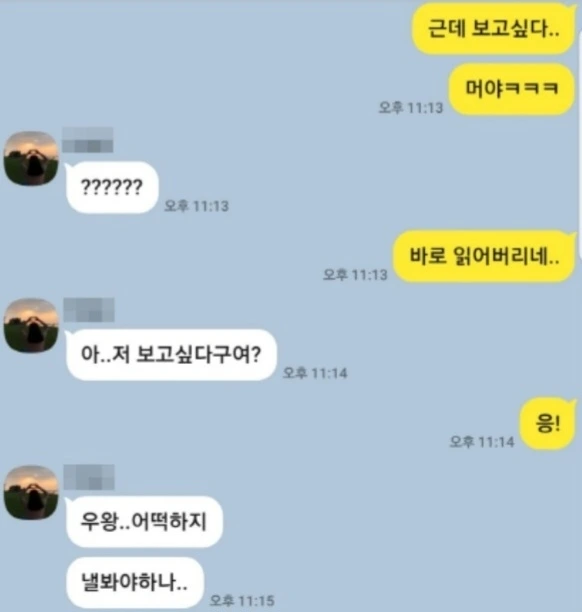Click the 오후 11:14 timestamp beside 아..저 보고싶다구여?
The width and height of the screenshot is (582, 612).
pos(315,373)
